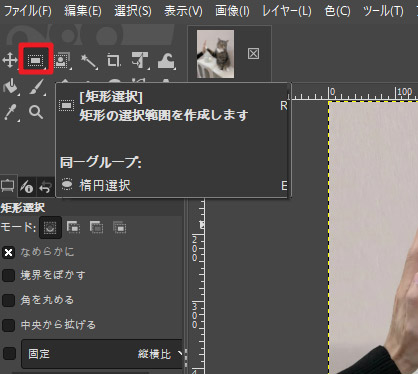
Task: Enable the 固定 fixed checkbox
Action: [x=9, y=354]
